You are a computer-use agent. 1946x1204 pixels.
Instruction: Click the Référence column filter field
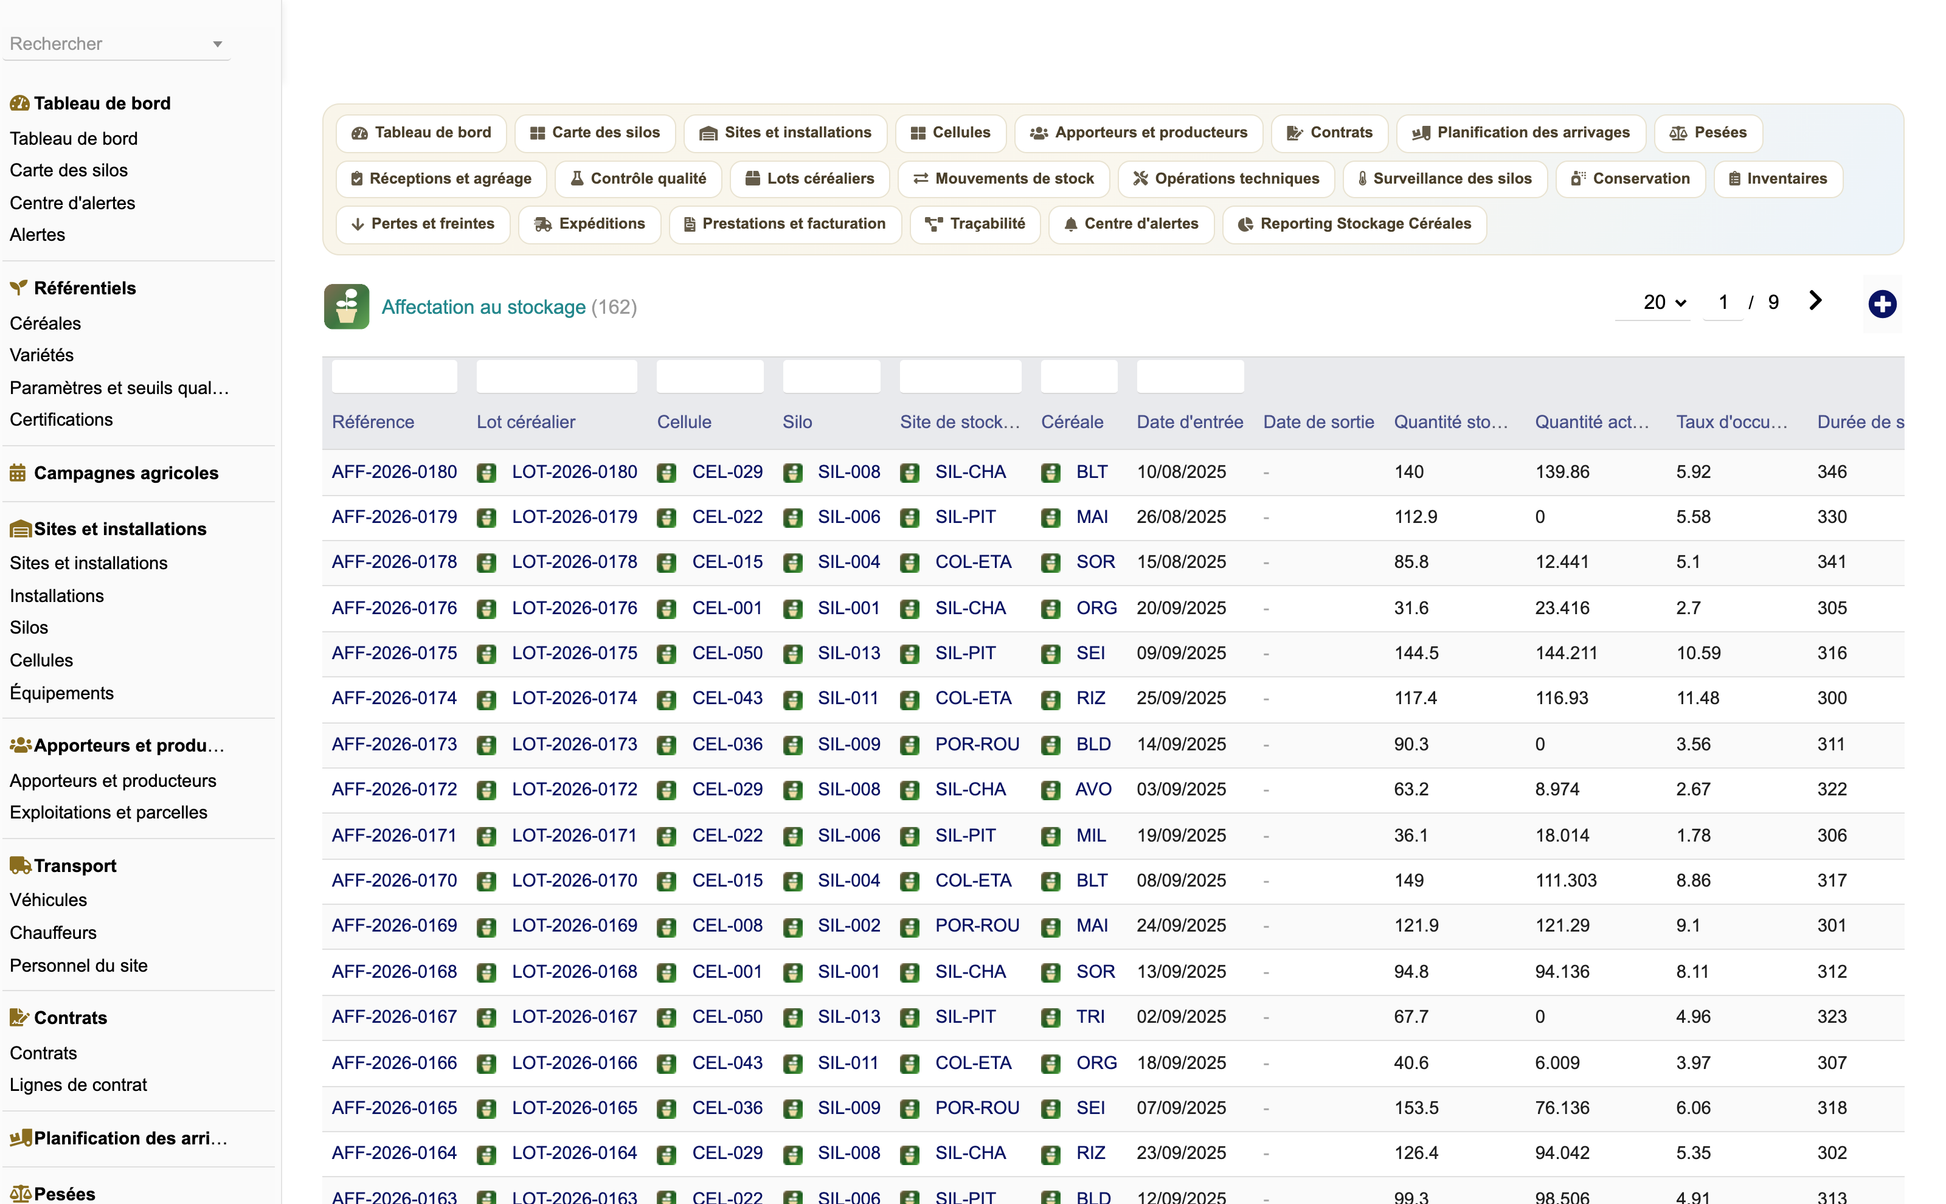[394, 376]
